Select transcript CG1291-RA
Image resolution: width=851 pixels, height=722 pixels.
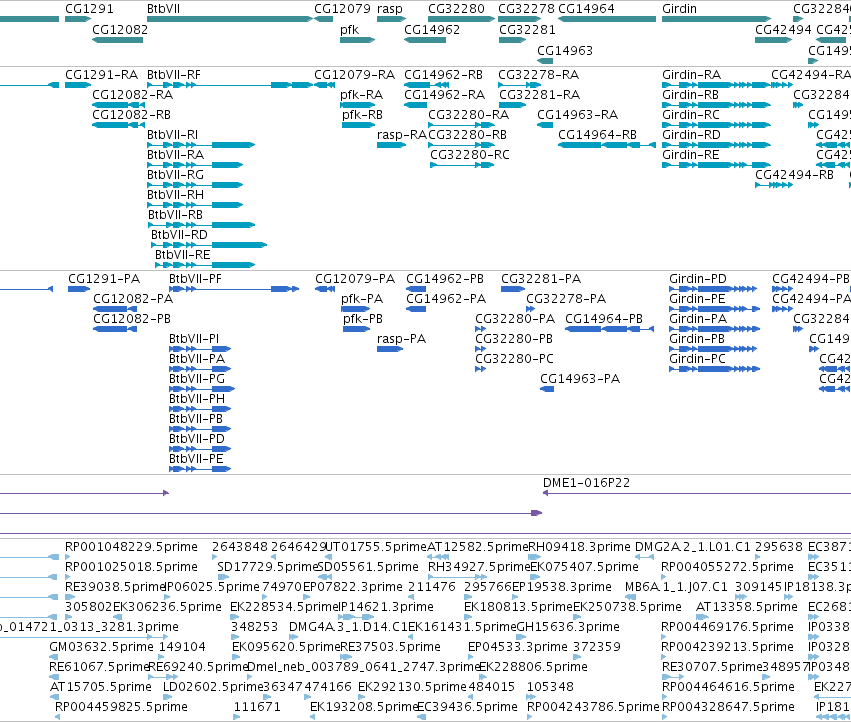79,85
